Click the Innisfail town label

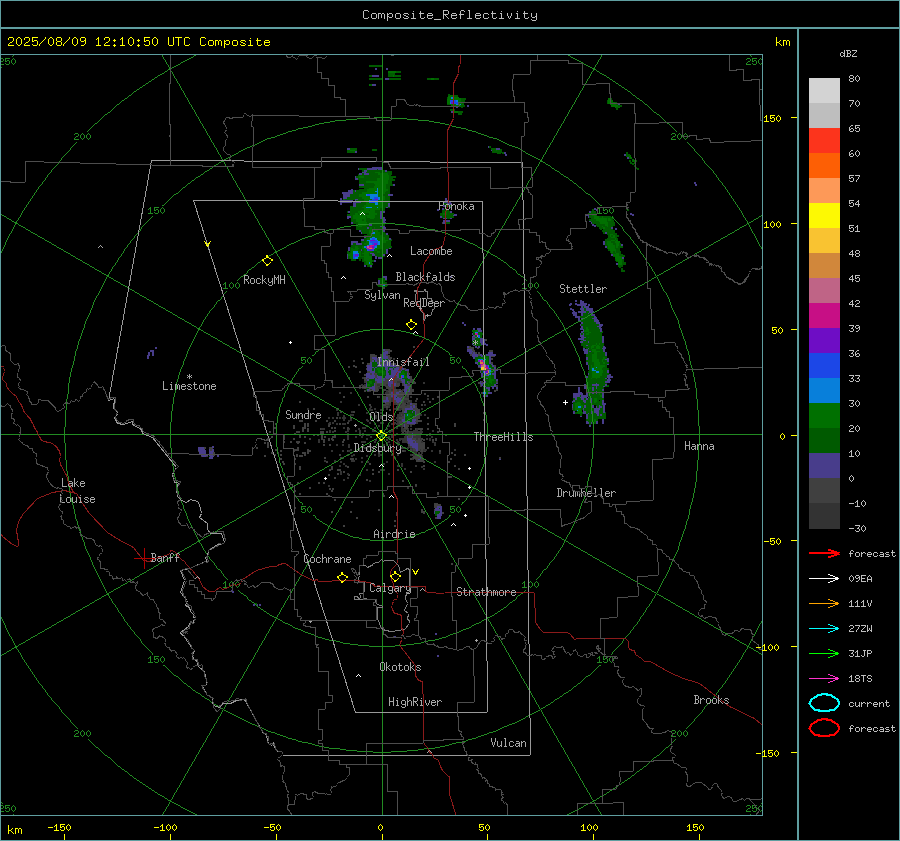click(x=403, y=362)
